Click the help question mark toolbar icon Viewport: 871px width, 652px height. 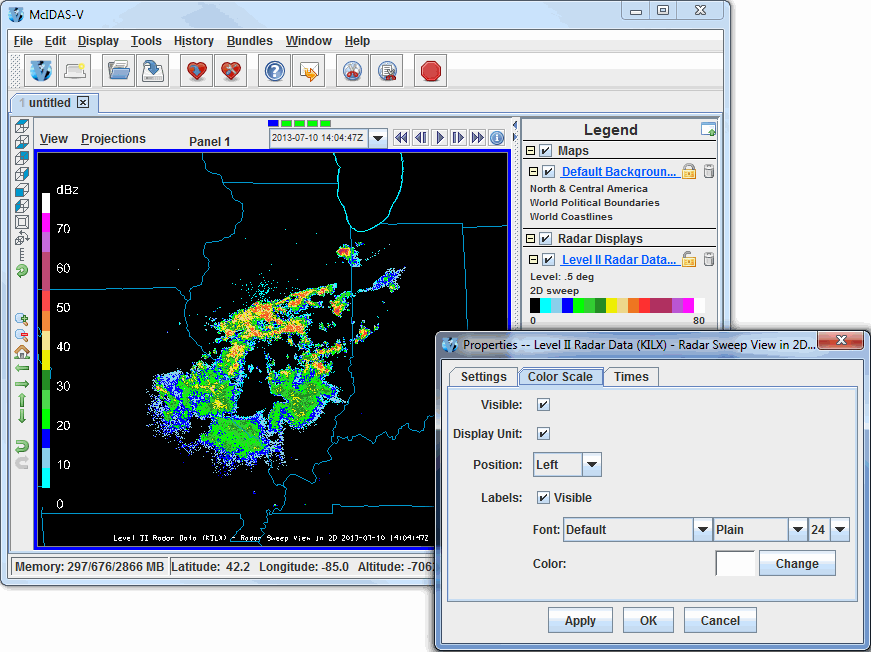274,71
